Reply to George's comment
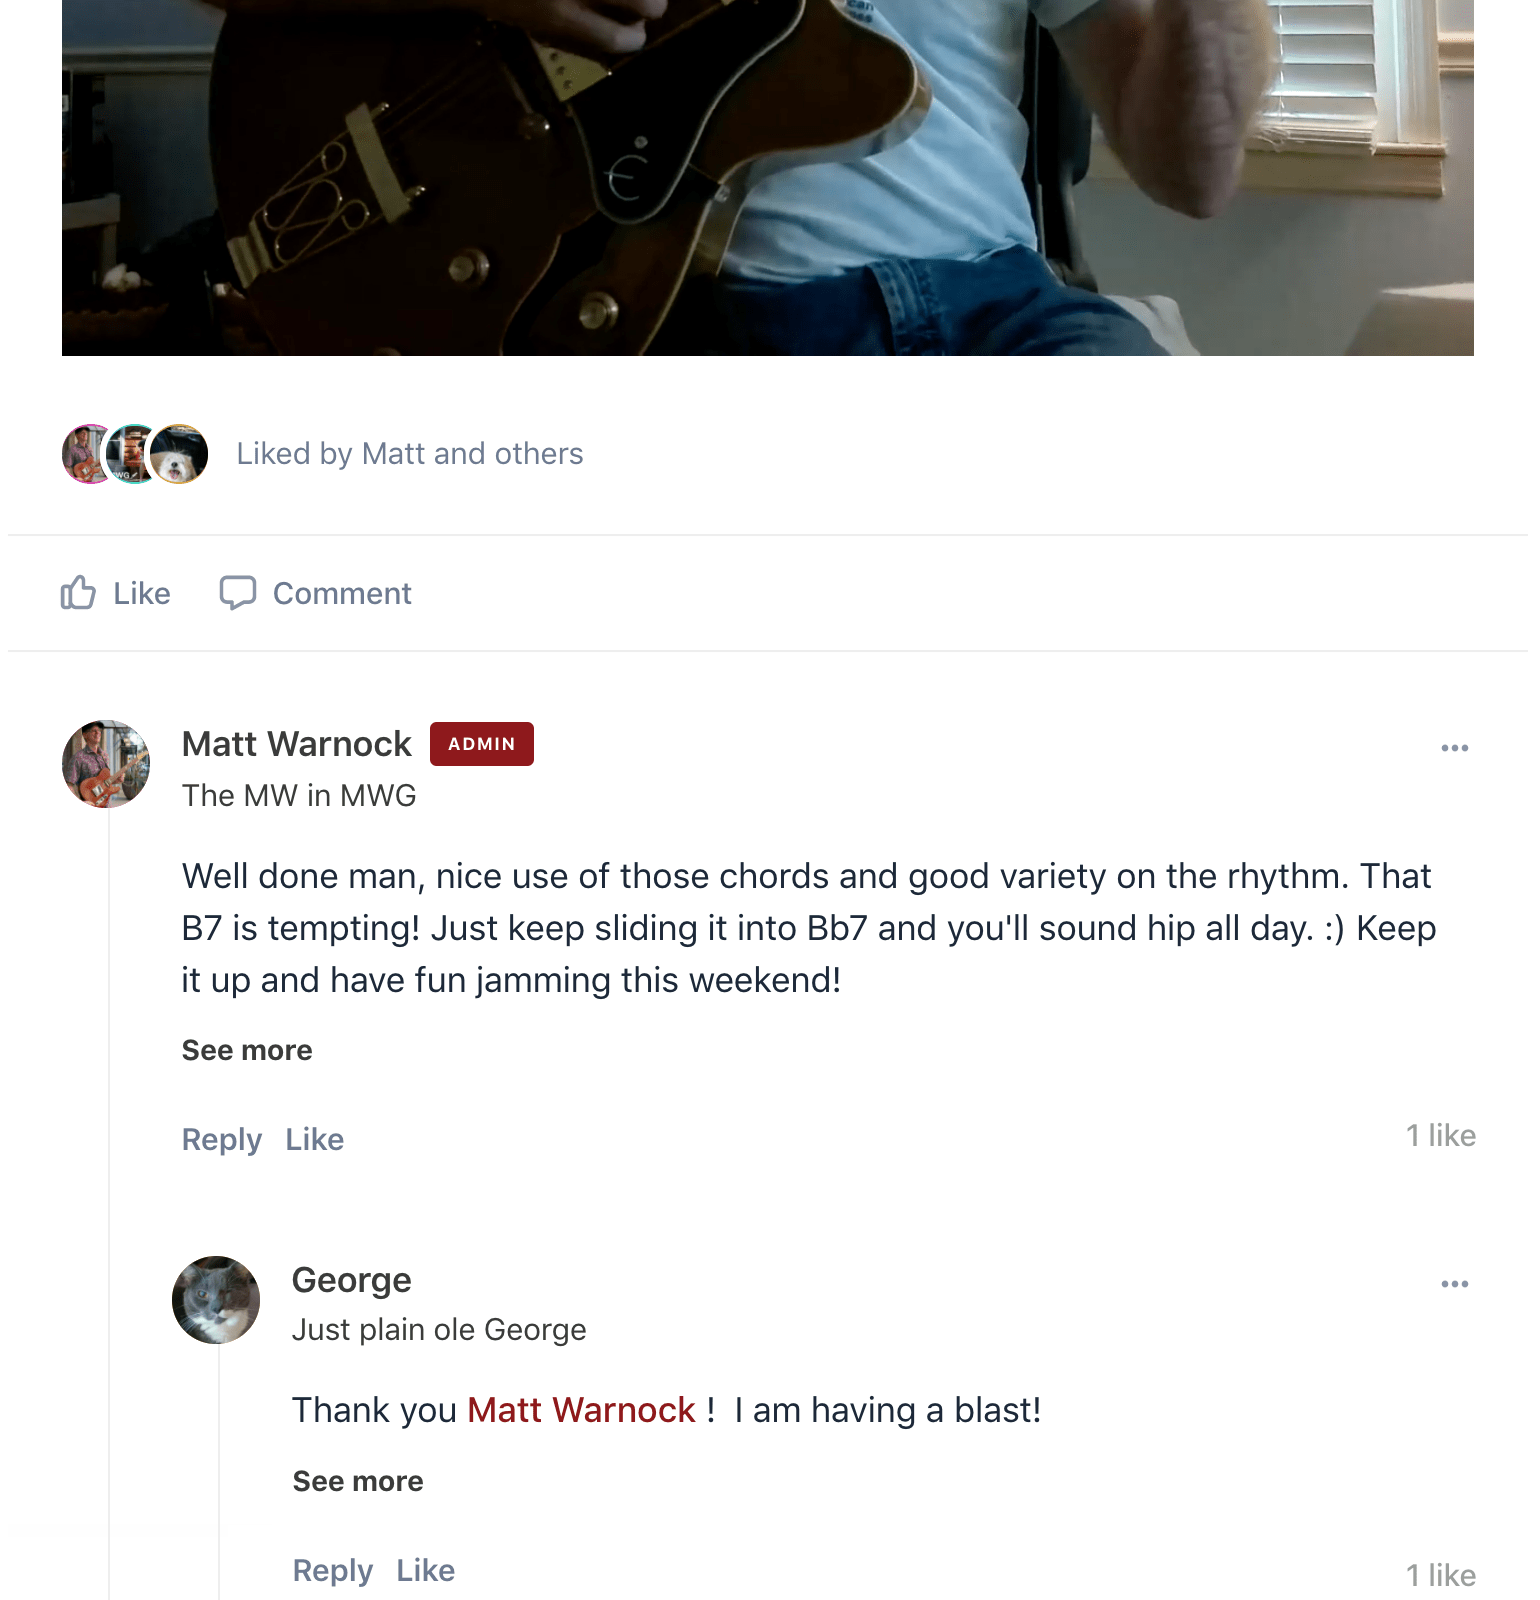 tap(333, 1570)
